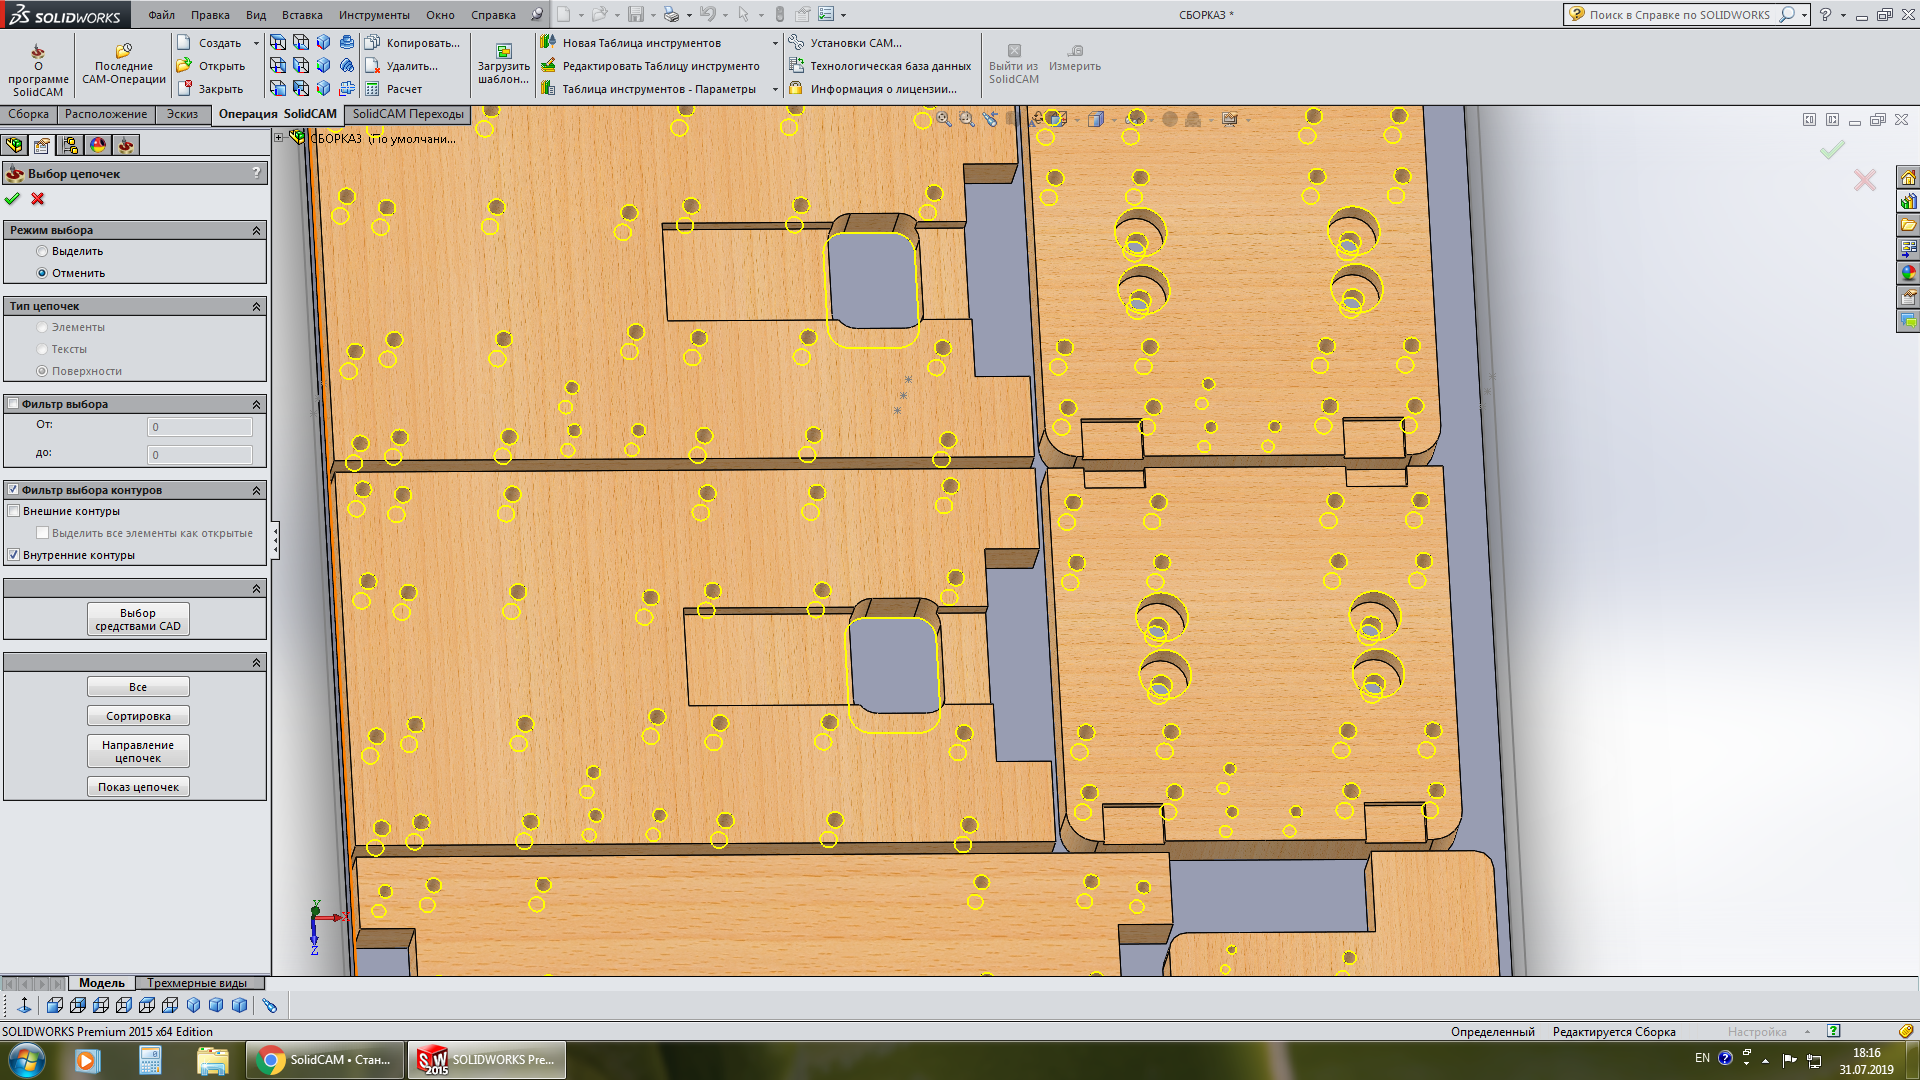Open 'Новая Таблица инструментов' tool
1920x1080 pixels.
tap(548, 43)
